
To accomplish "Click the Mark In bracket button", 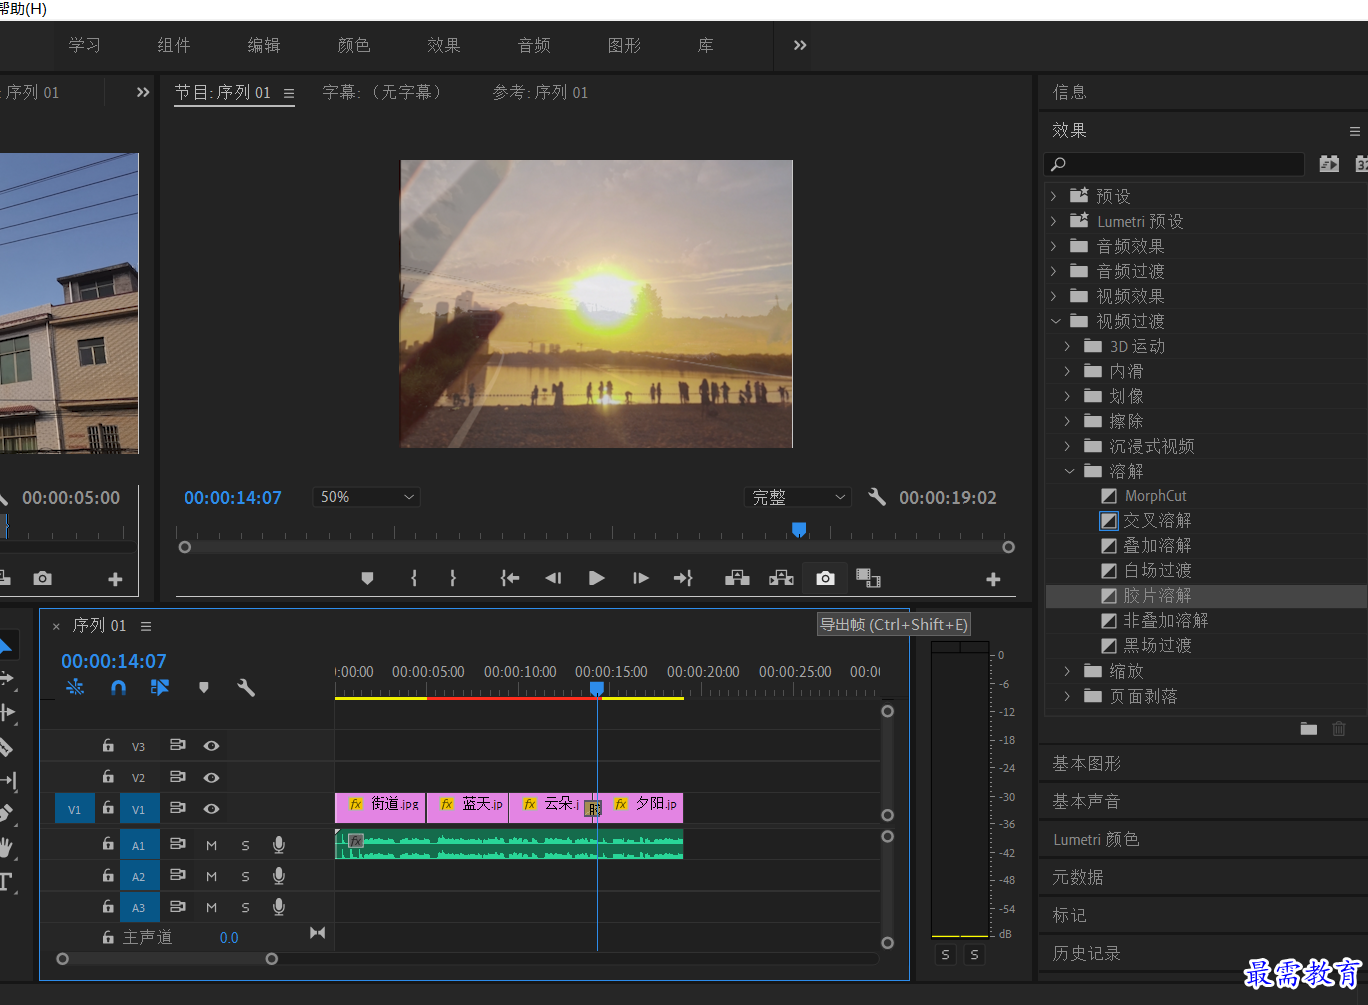I will pyautogui.click(x=413, y=578).
